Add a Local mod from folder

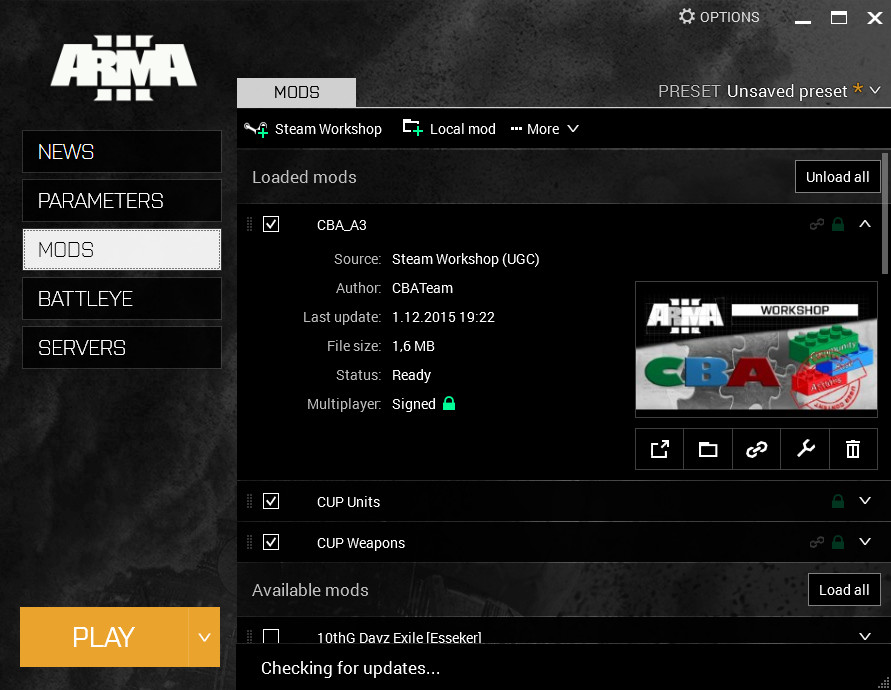pos(449,129)
